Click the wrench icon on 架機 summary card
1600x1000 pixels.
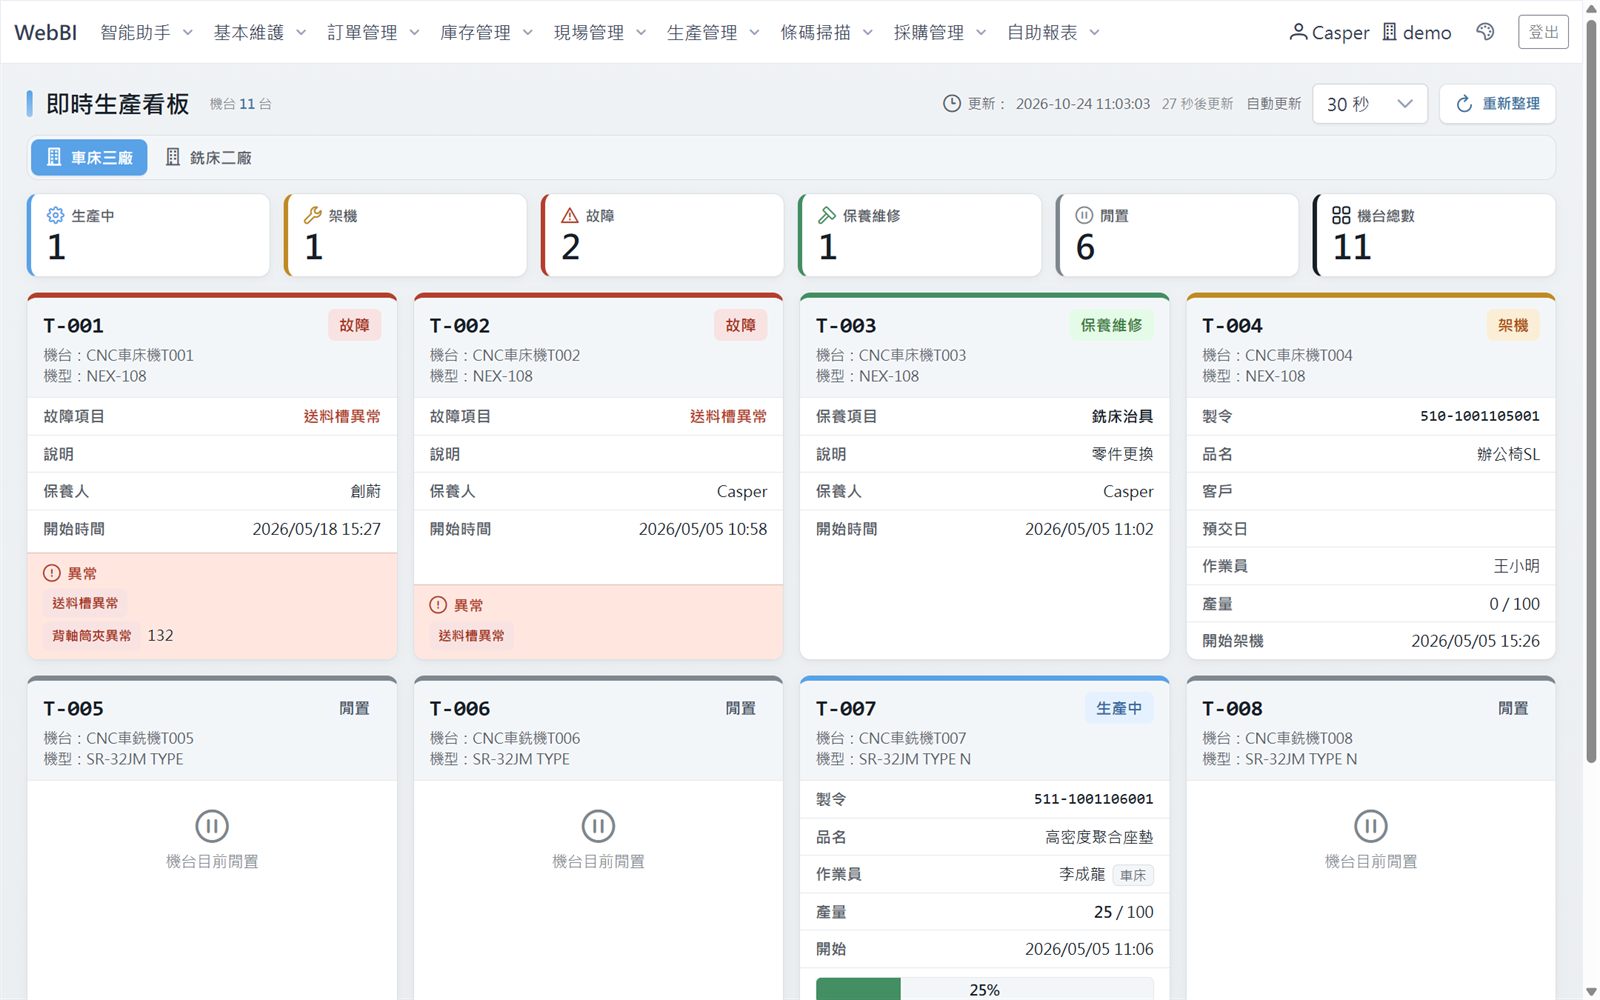(x=313, y=215)
